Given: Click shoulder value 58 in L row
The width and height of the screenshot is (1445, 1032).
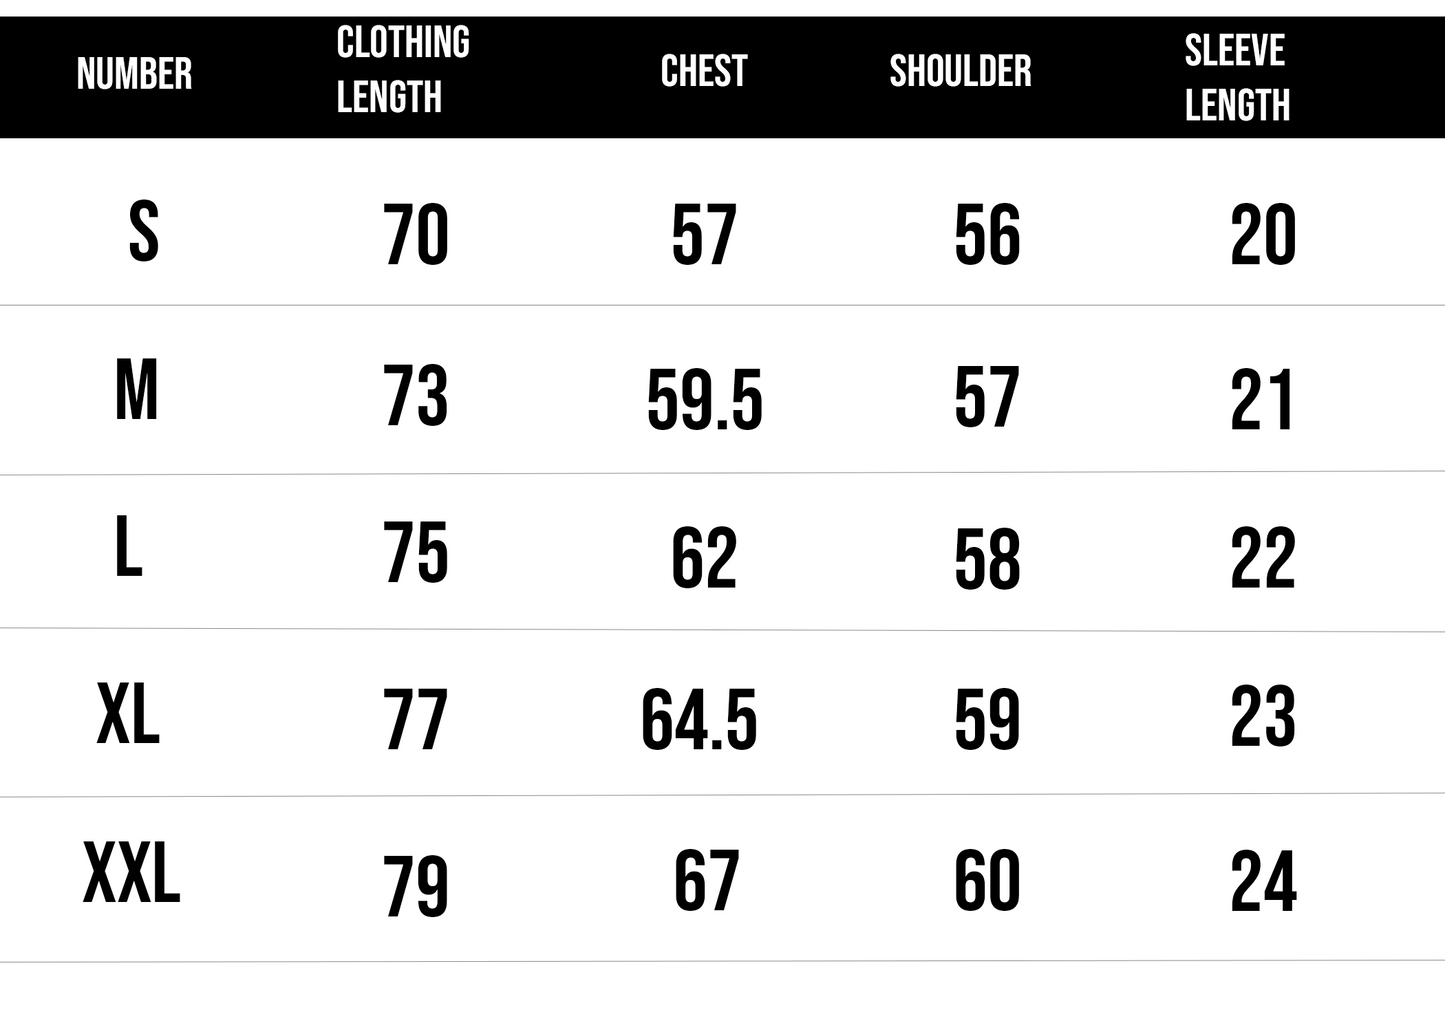Looking at the screenshot, I should 987,559.
